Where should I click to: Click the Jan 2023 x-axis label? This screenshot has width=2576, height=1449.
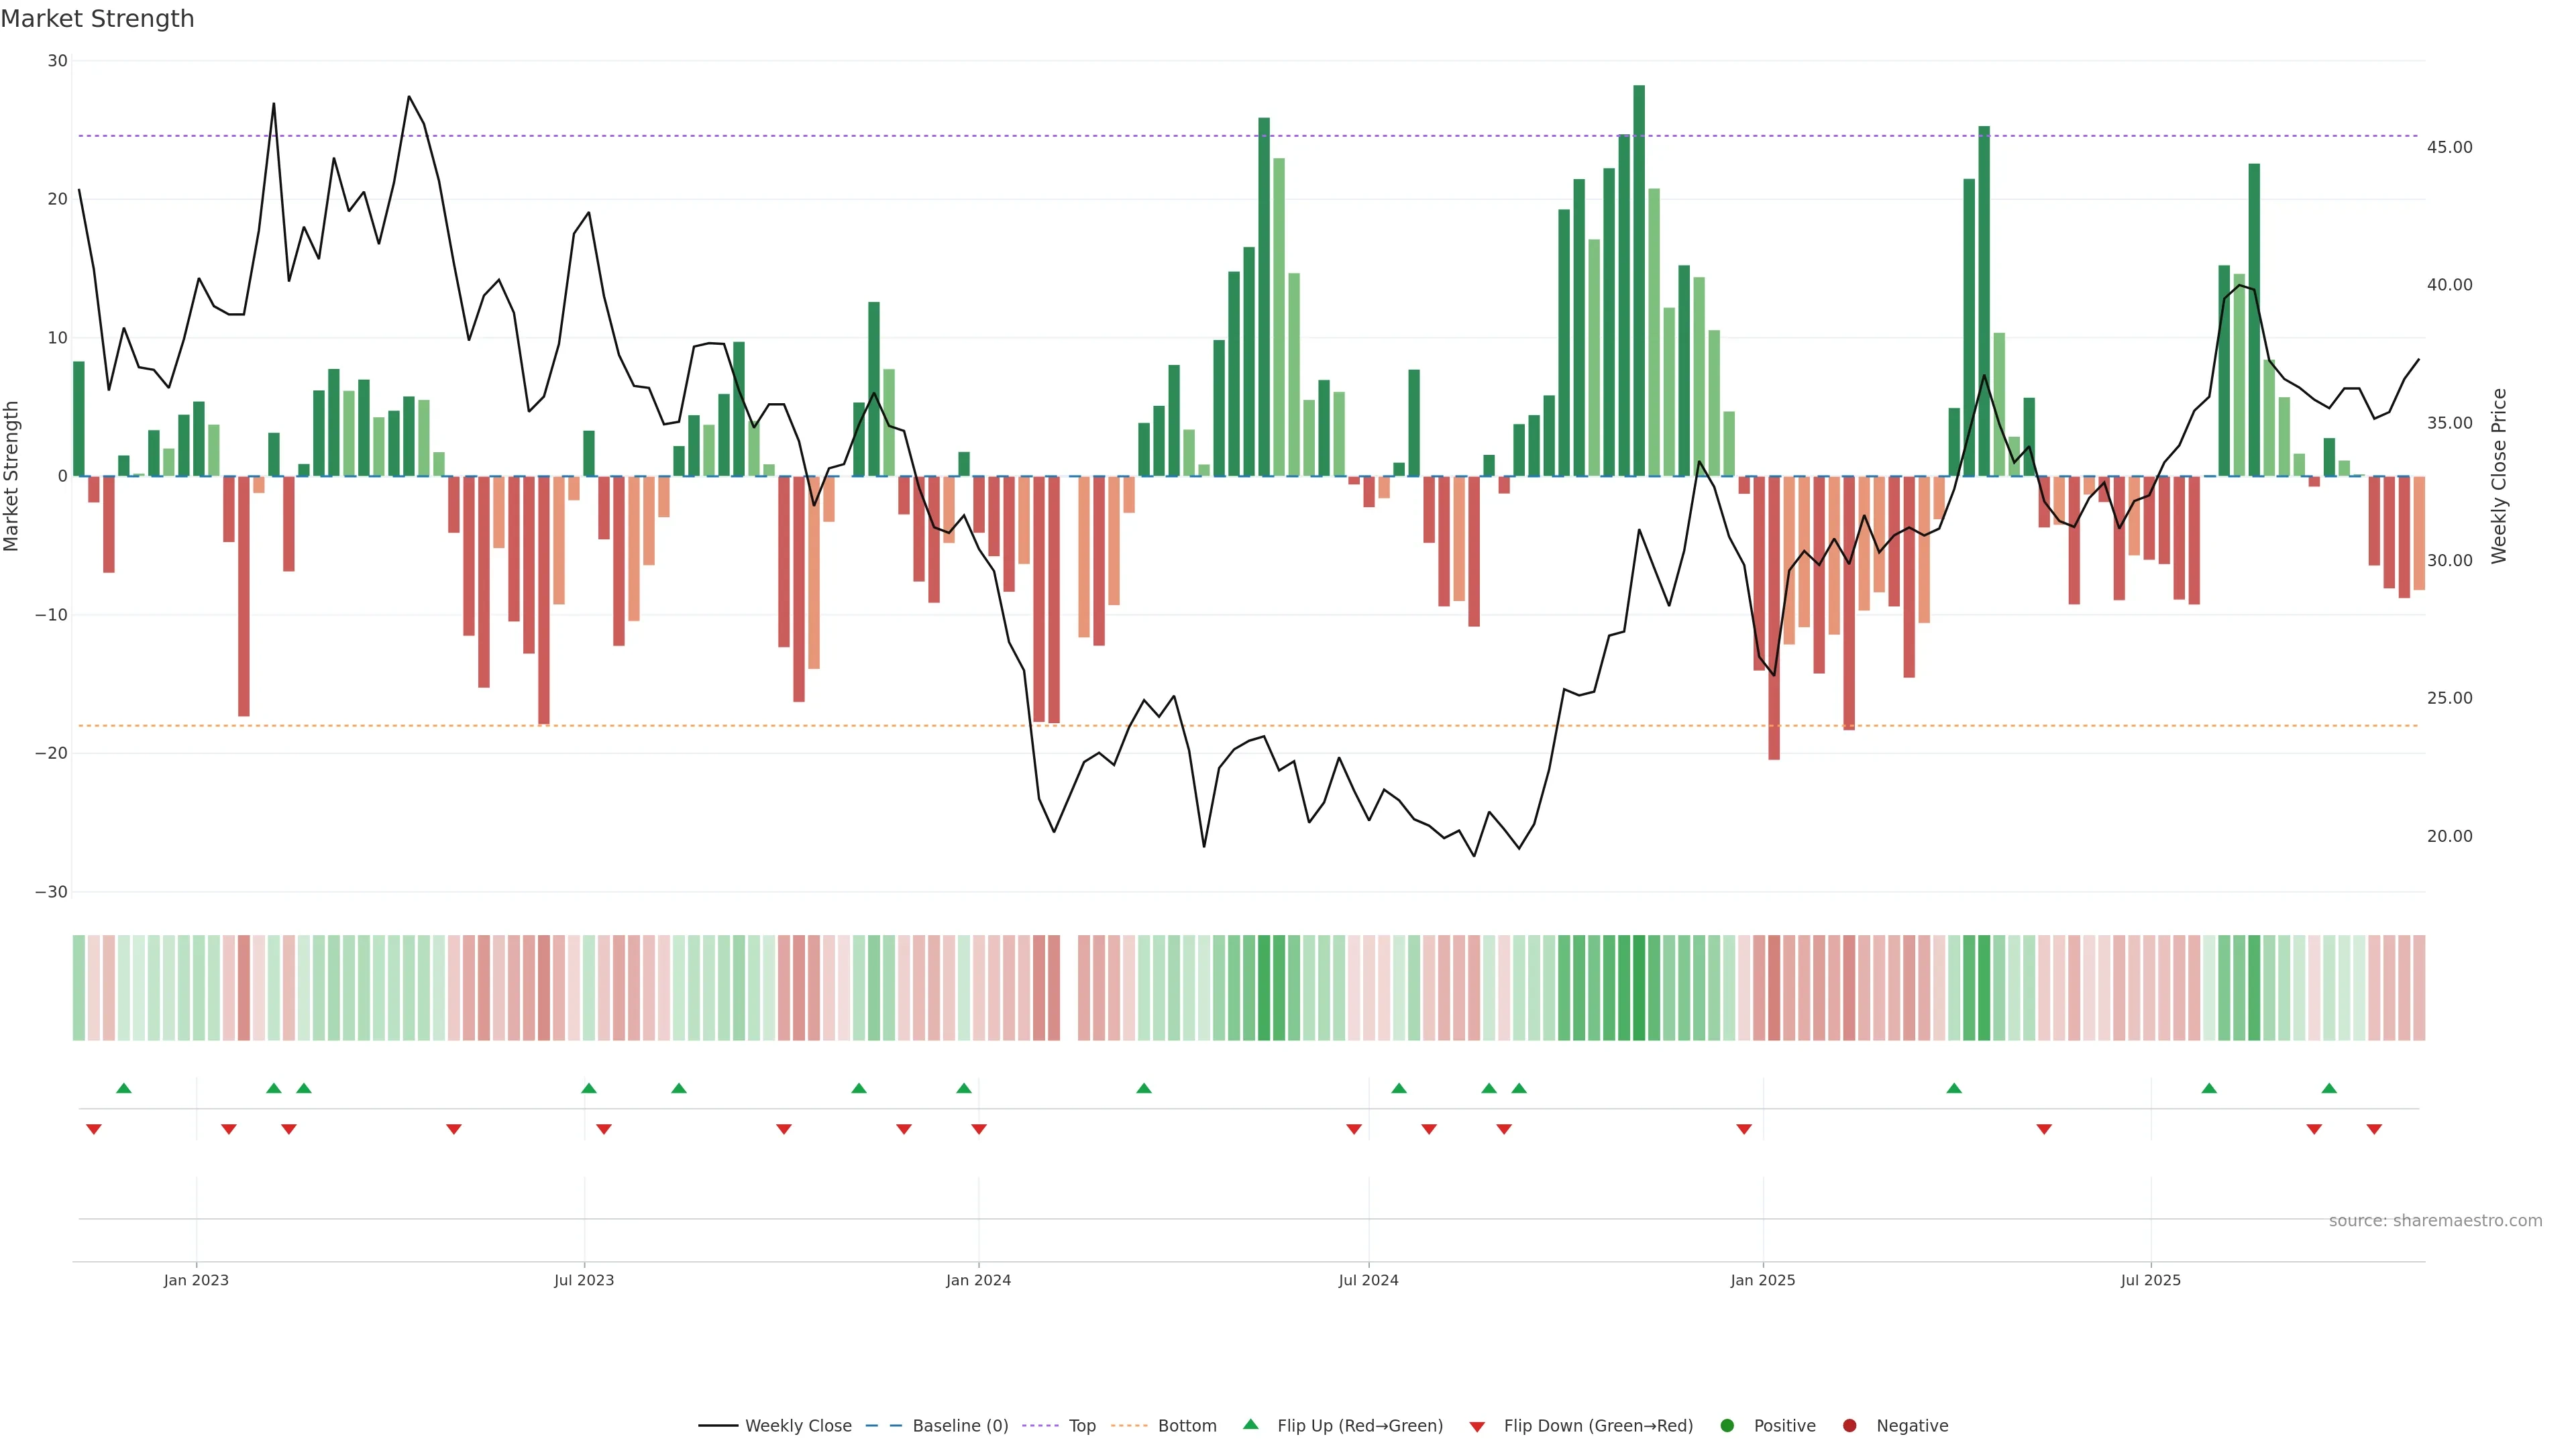coord(196,1280)
